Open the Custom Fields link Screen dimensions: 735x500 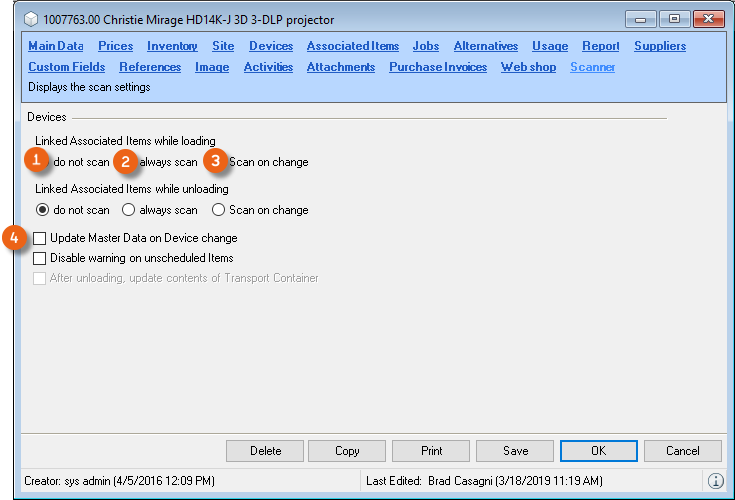[66, 67]
